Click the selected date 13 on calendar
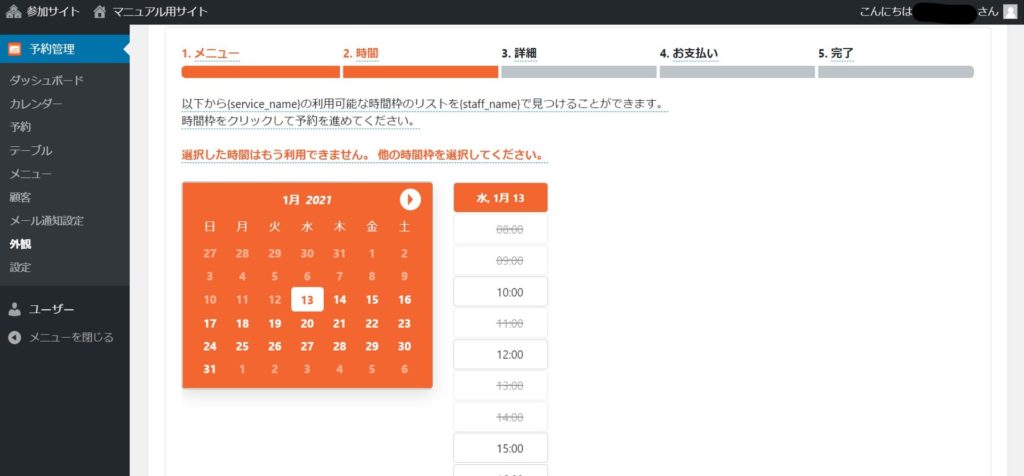The width and height of the screenshot is (1024, 476). pyautogui.click(x=307, y=300)
